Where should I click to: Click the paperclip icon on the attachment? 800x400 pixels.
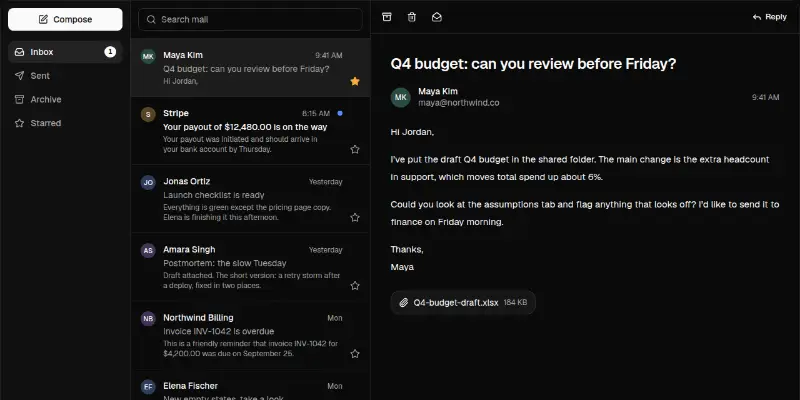click(x=404, y=303)
